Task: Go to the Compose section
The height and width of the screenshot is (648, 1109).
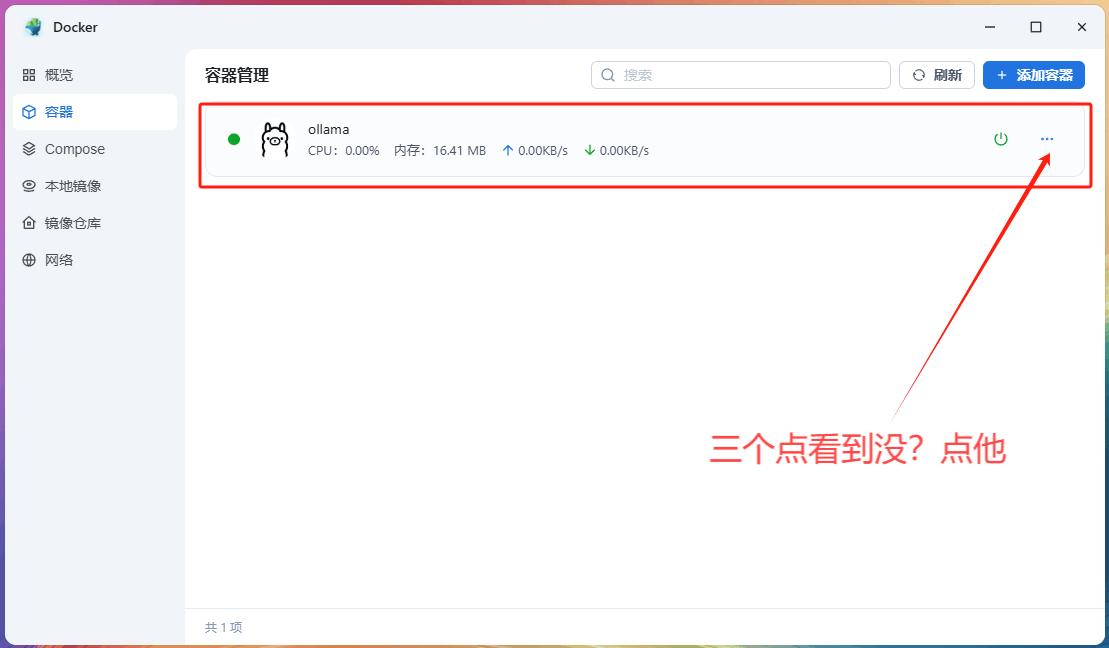Action: click(x=74, y=149)
